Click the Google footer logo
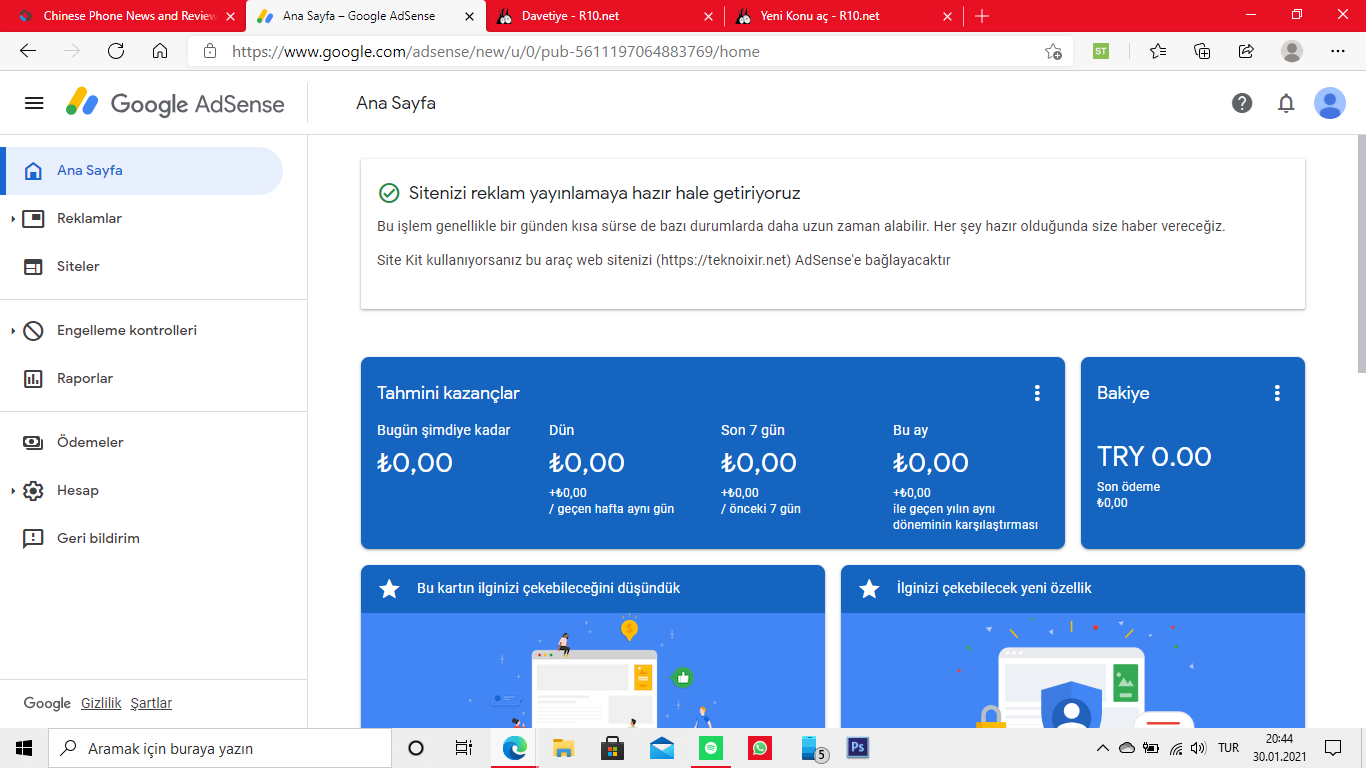Viewport: 1366px width, 768px height. click(47, 703)
